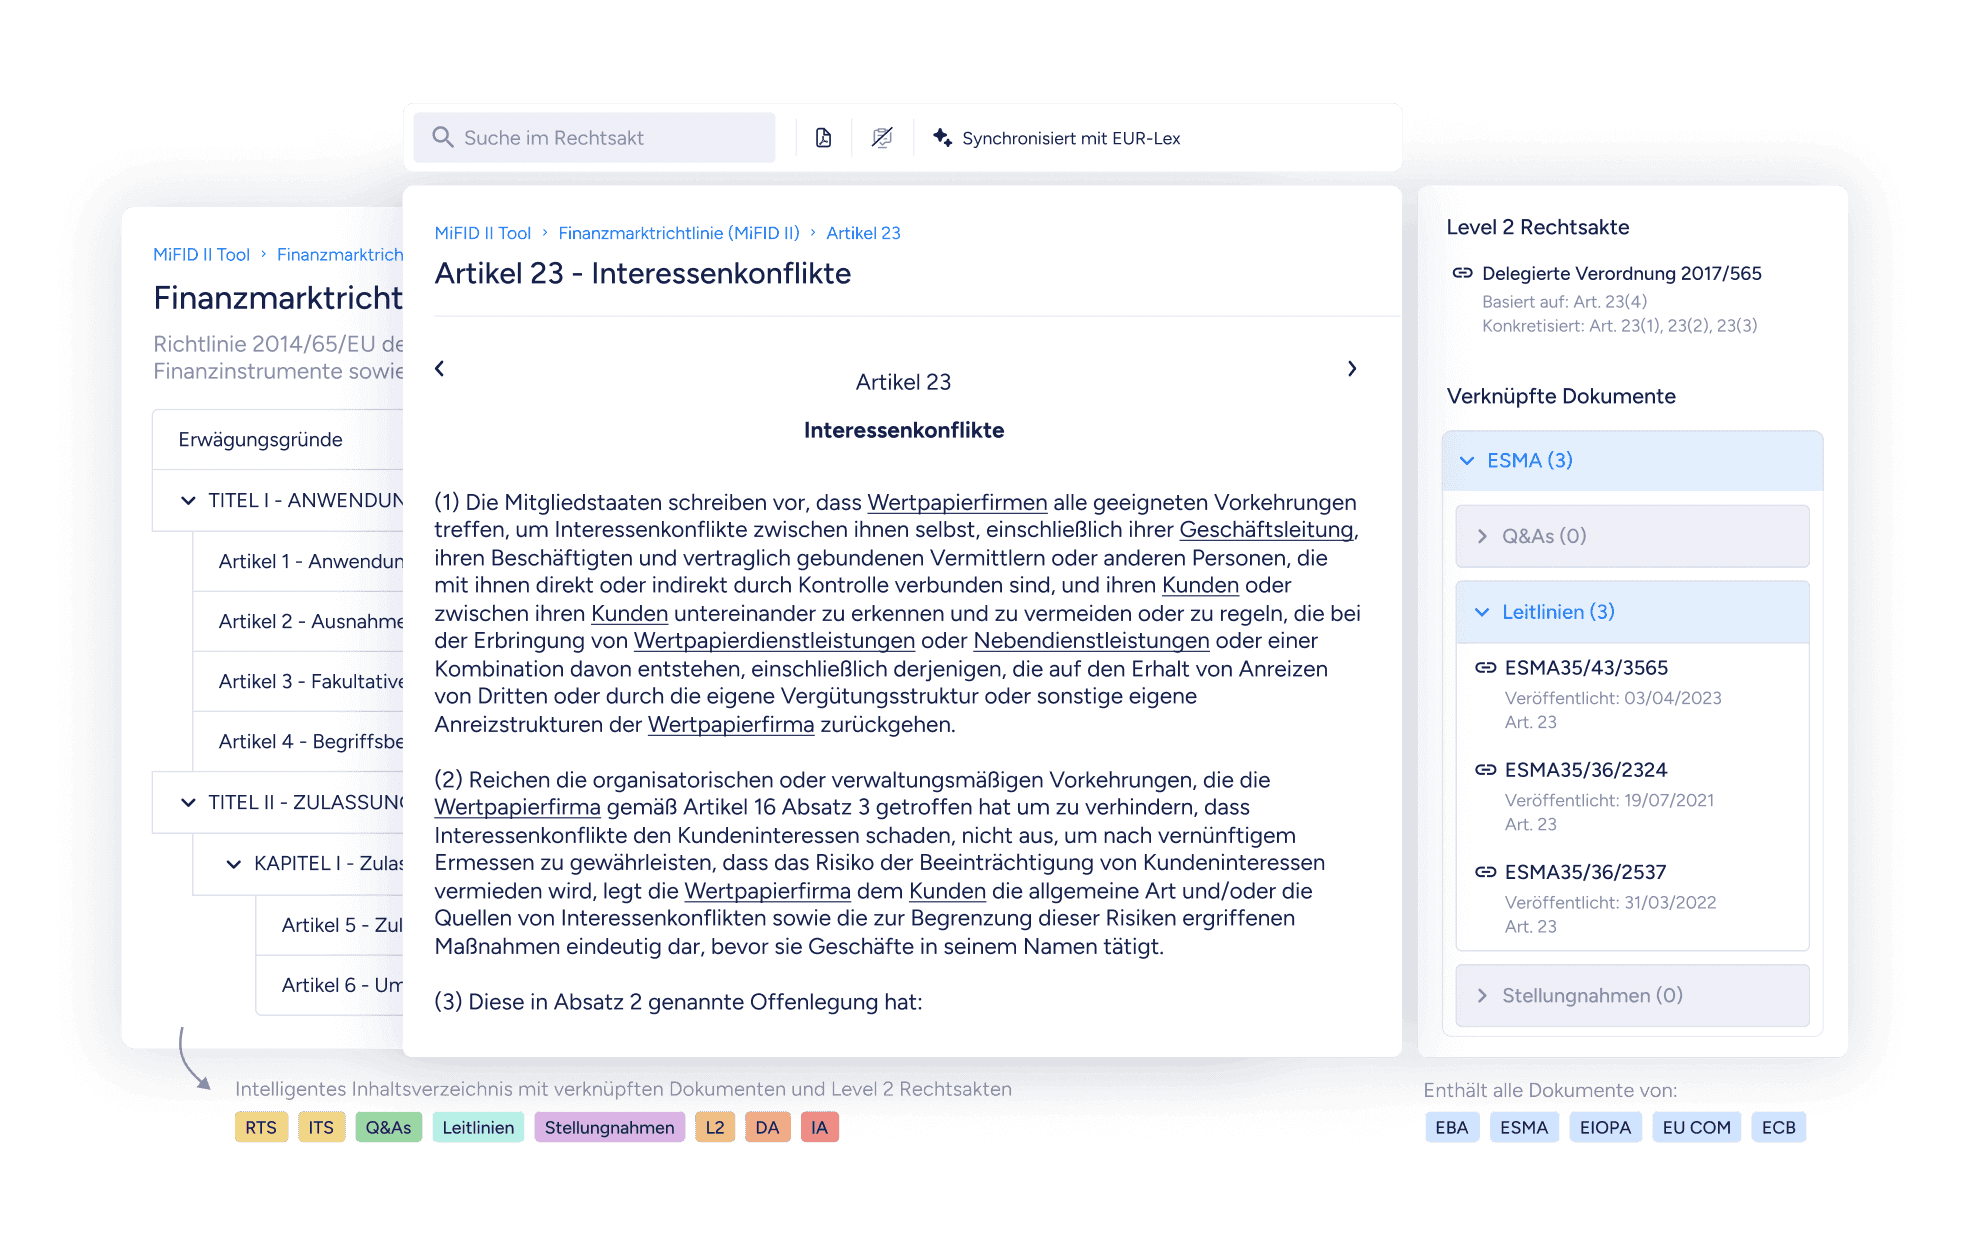This screenshot has height=1244, width=1968.
Task: Click the 'EU COM' source tag
Action: [1696, 1127]
